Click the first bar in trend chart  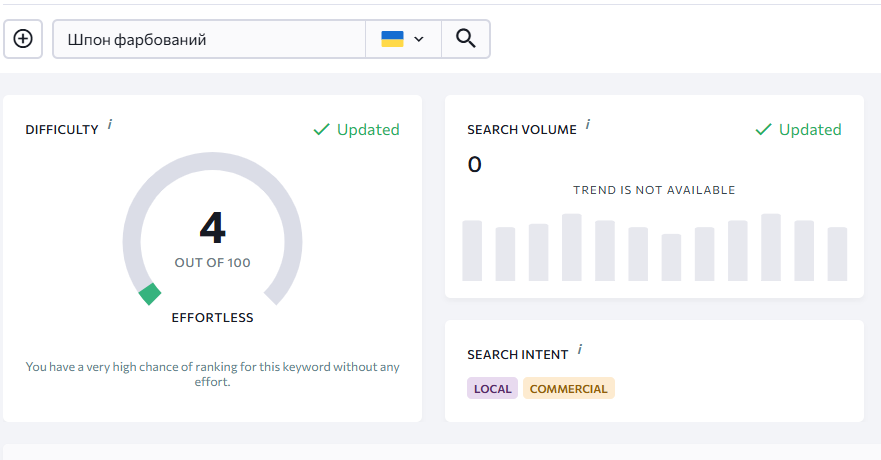[x=472, y=251]
